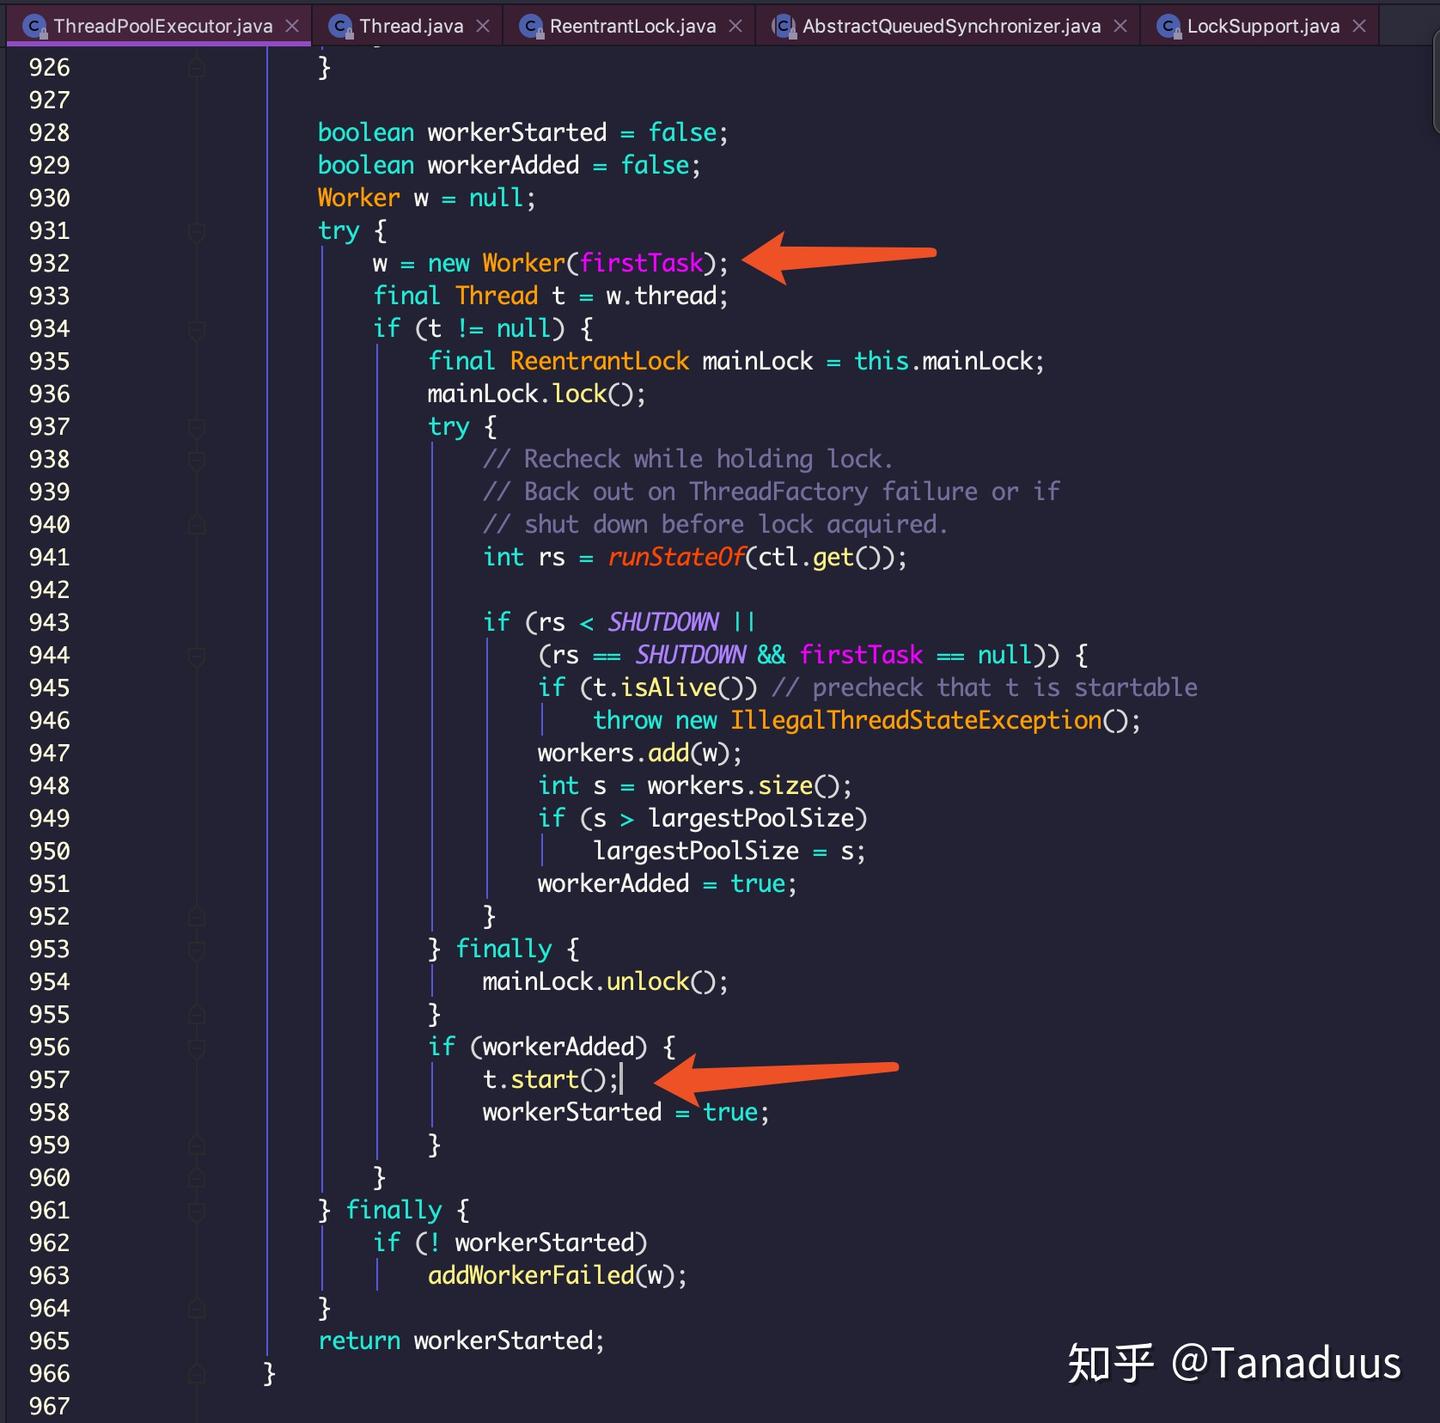Click the AbstractQueuedSynchronizer.java class file icon
The width and height of the screenshot is (1440, 1423).
[x=783, y=26]
